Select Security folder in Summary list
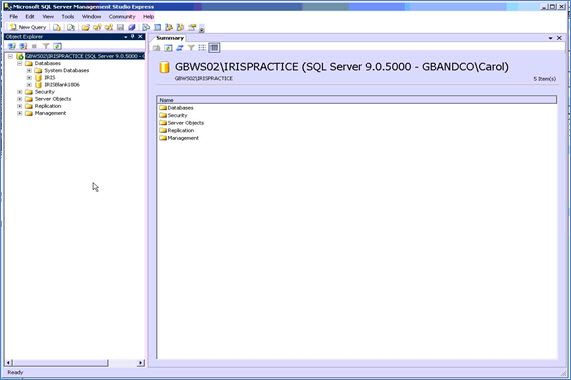 173,115
